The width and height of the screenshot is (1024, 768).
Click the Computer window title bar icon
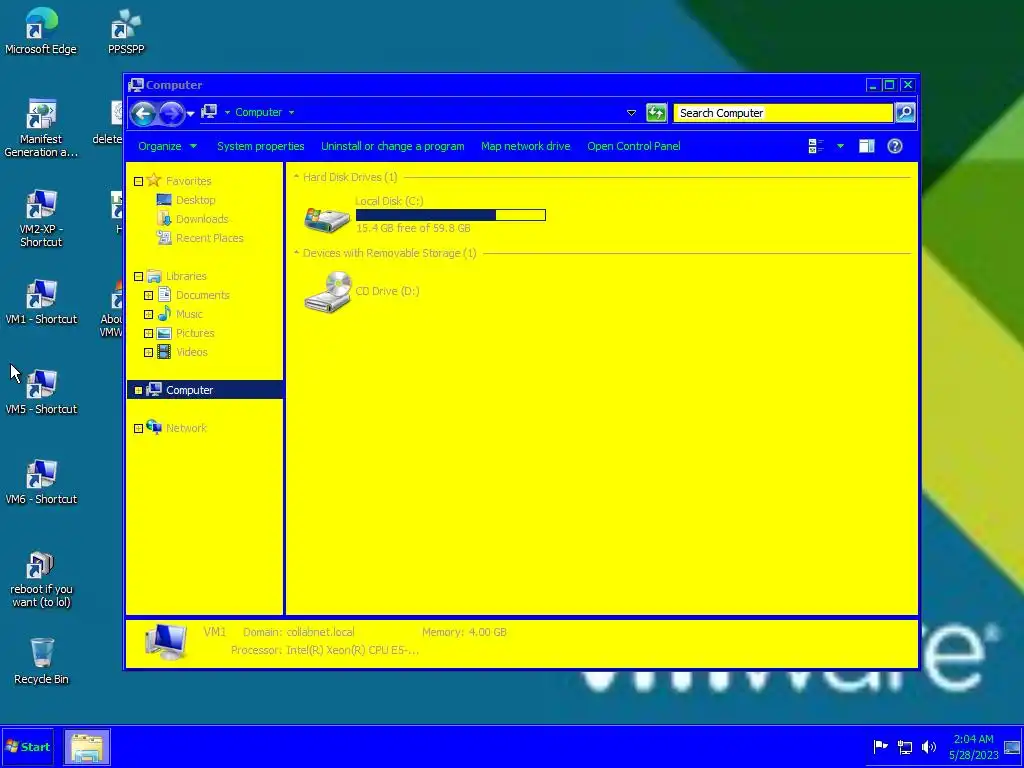(136, 85)
